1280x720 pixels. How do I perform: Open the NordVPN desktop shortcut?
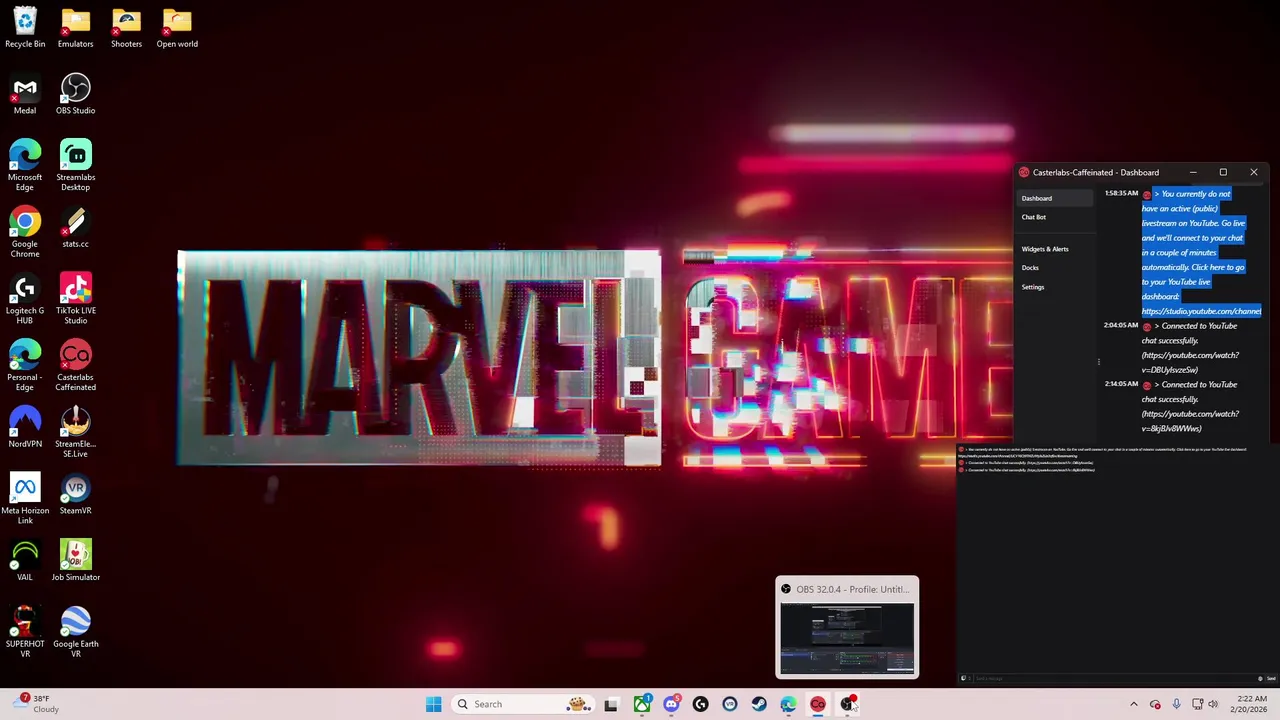tap(25, 428)
